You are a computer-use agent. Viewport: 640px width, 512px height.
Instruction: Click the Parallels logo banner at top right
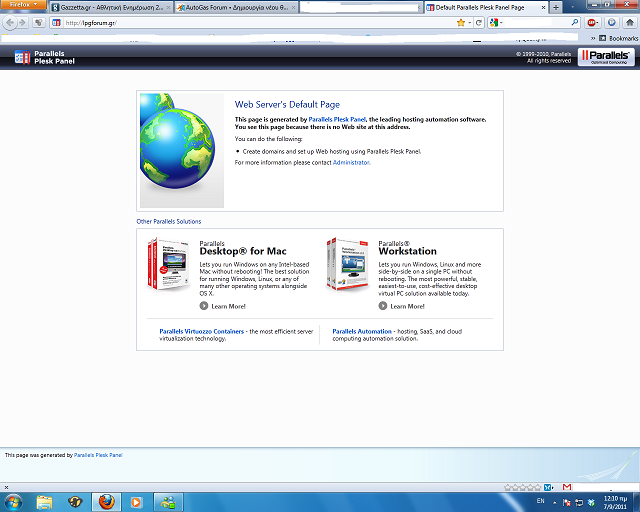606,57
